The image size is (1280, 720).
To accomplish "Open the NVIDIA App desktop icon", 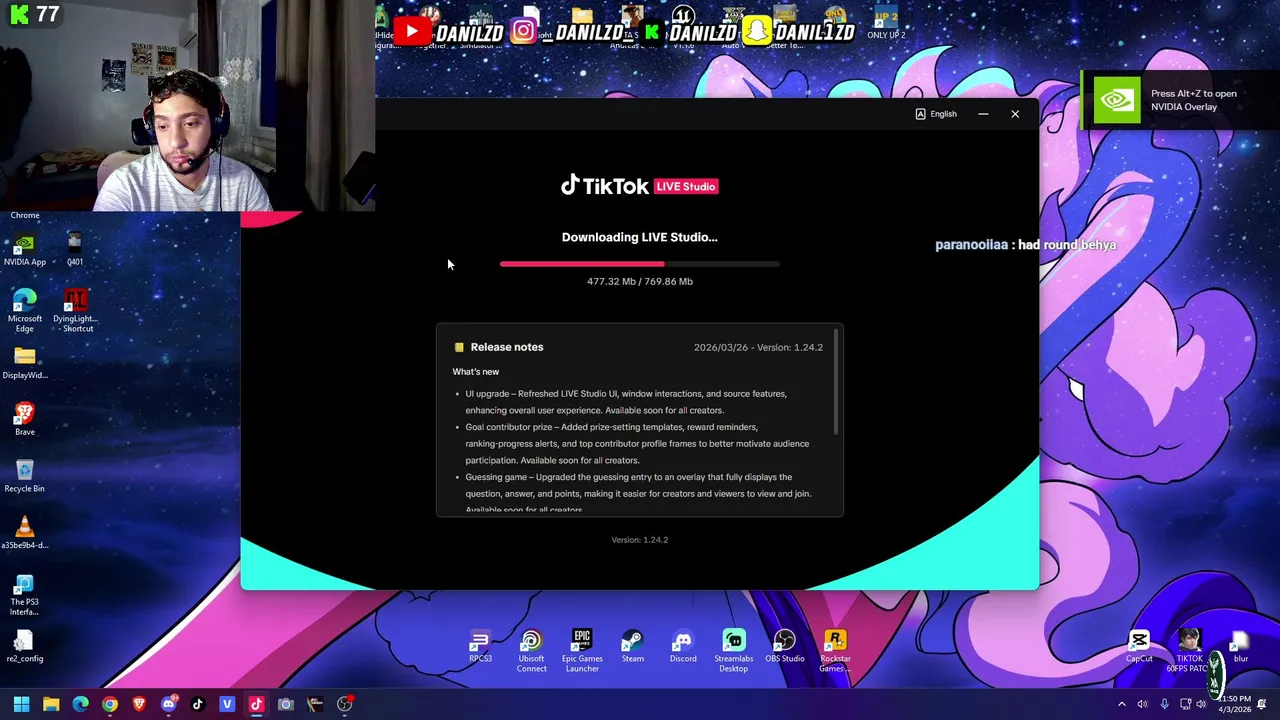I will pos(25,250).
